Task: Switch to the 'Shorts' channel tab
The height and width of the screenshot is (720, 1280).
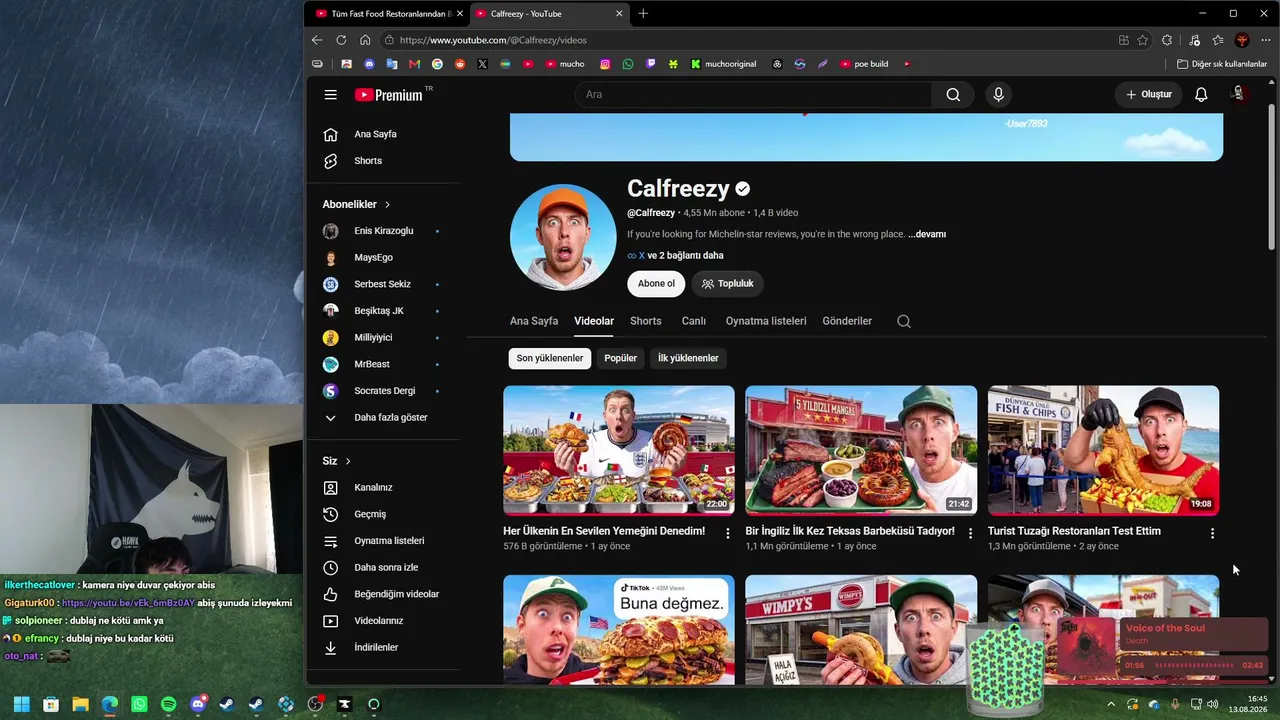Action: [646, 321]
